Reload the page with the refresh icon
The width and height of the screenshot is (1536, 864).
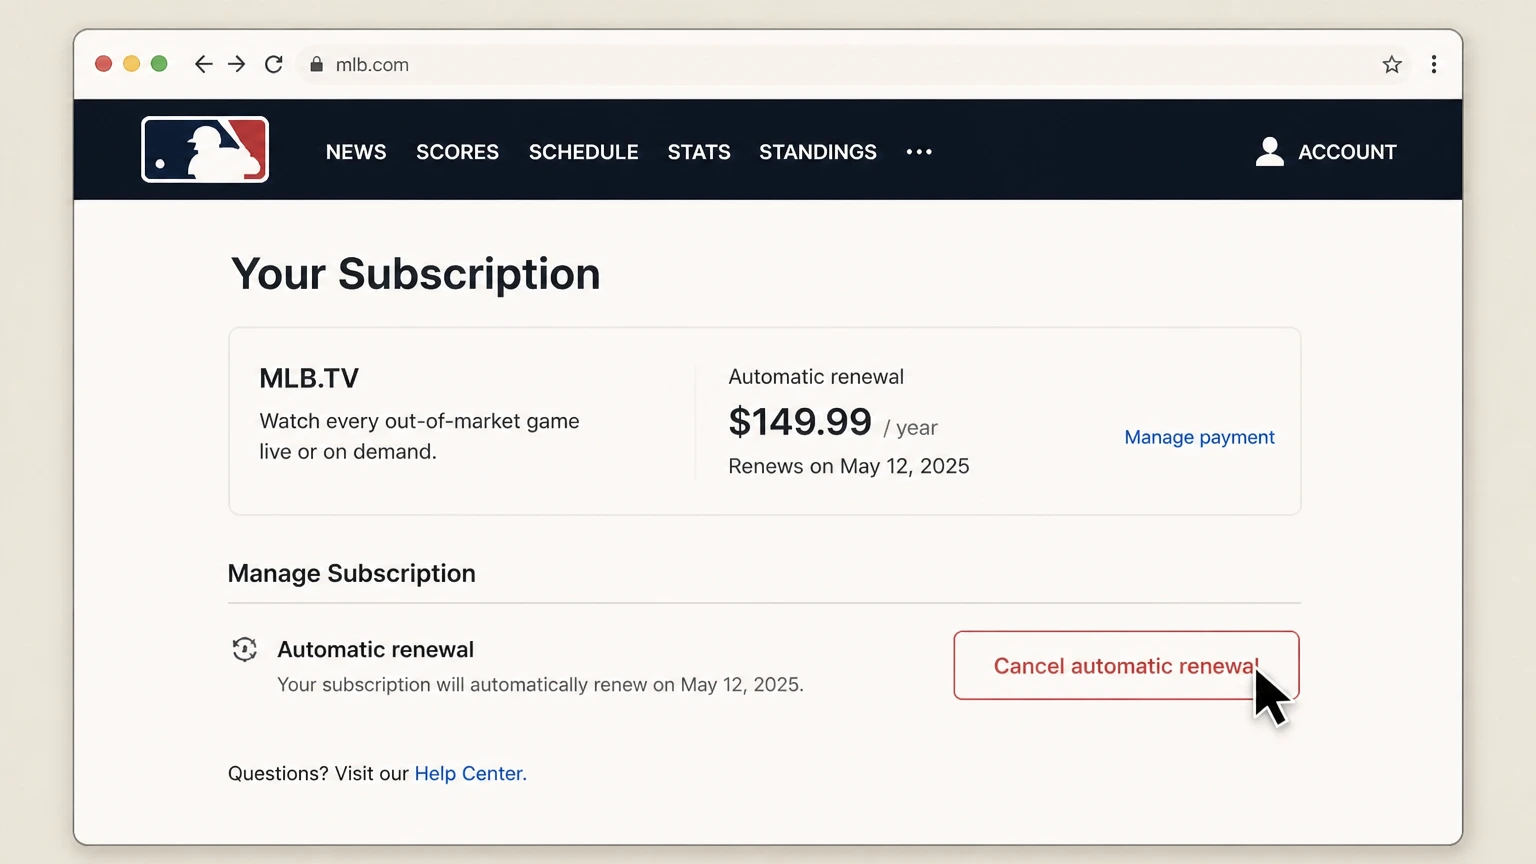[273, 64]
